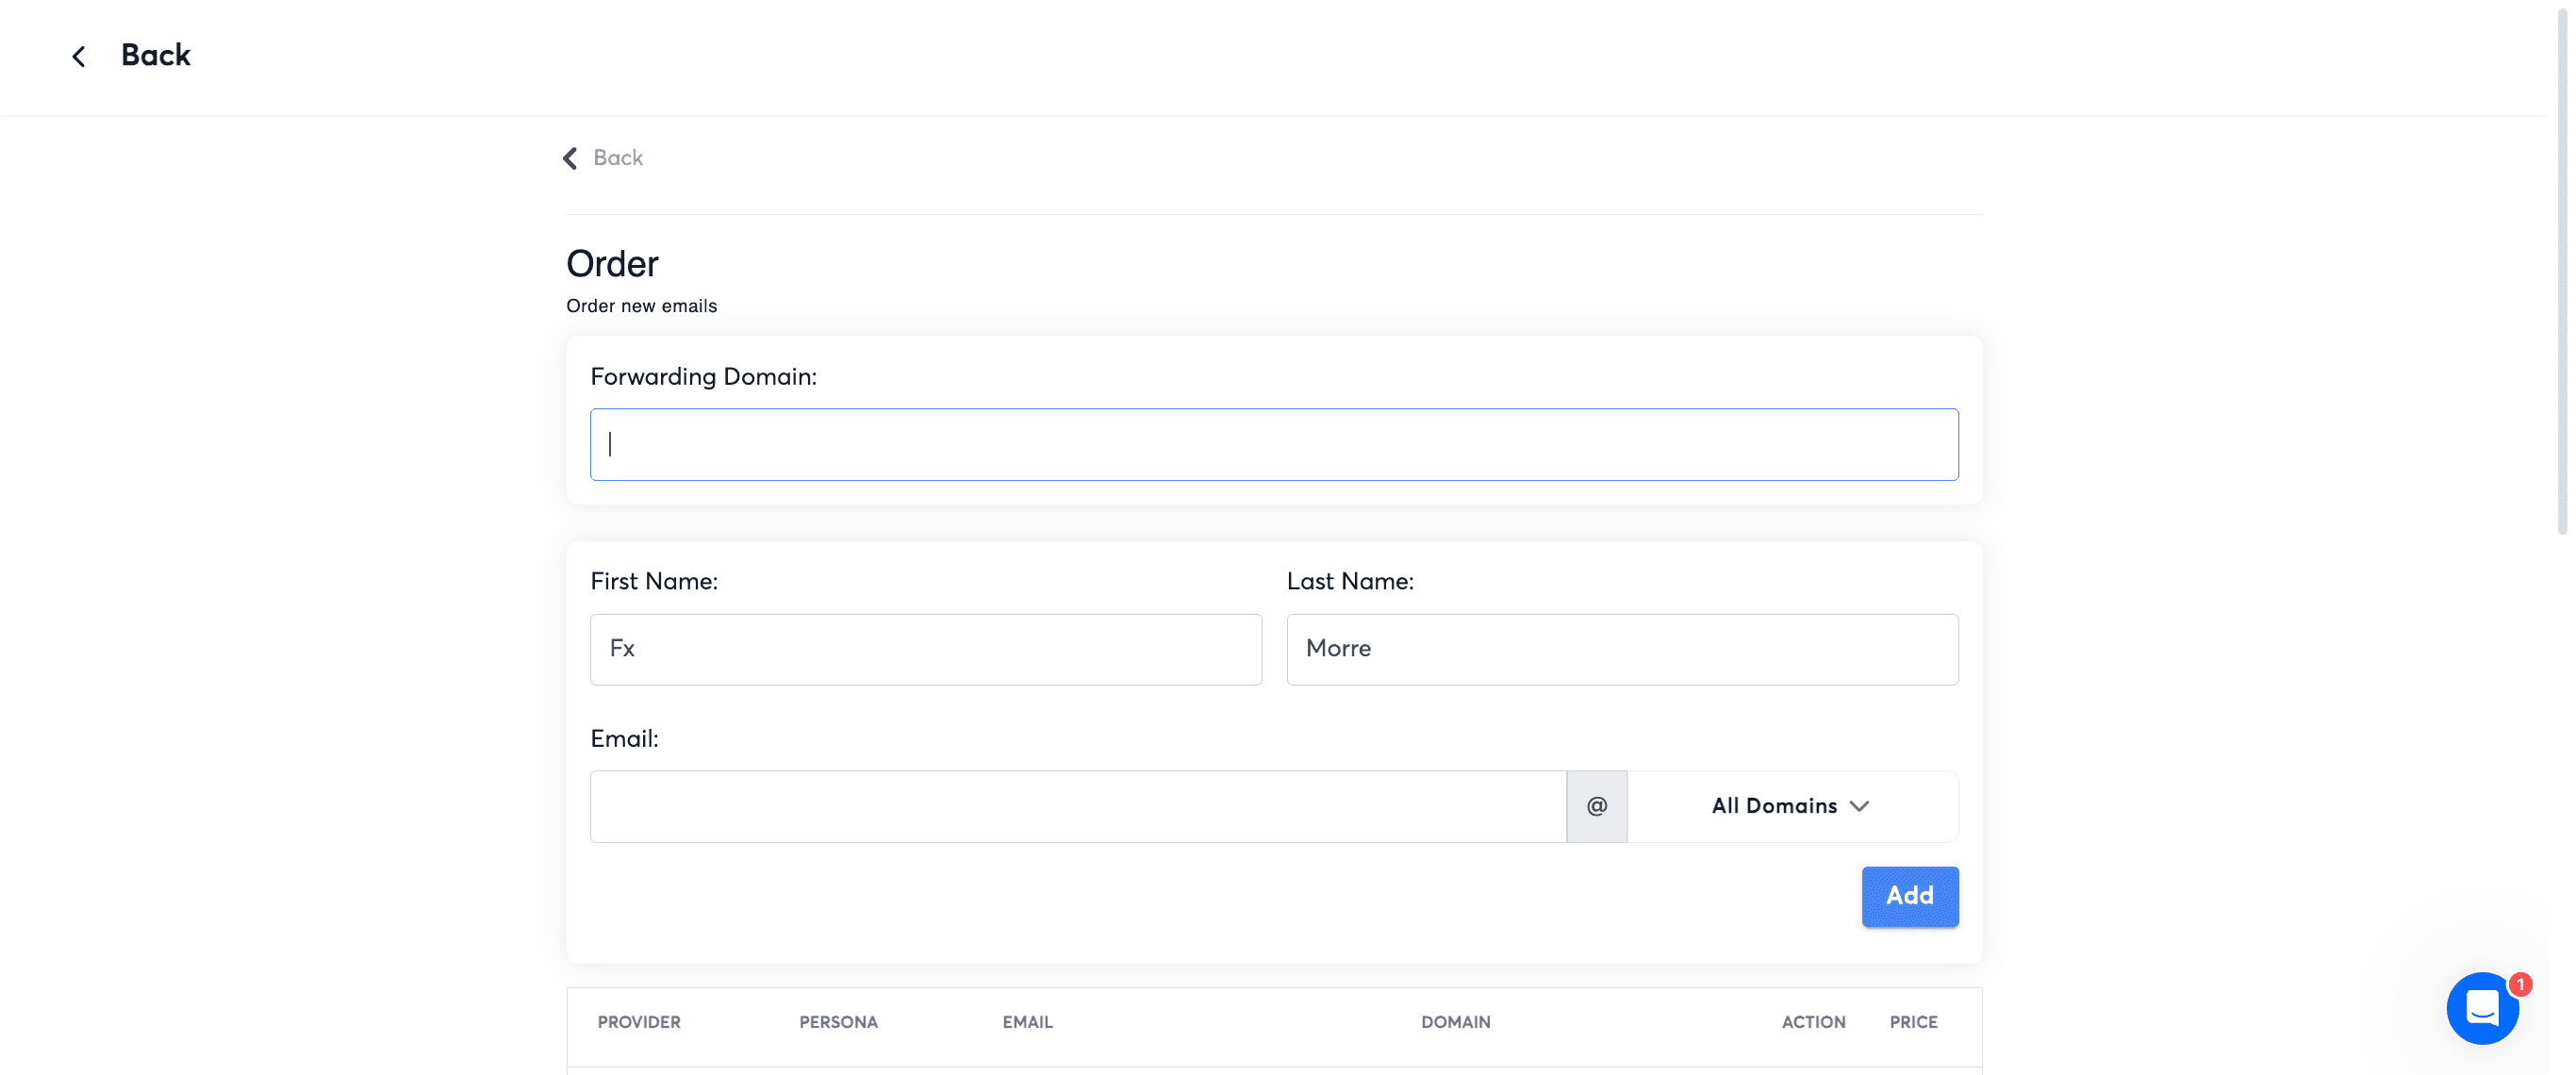Click the @ symbol addon box
Screen dimensions: 2576x1075
[1597, 806]
